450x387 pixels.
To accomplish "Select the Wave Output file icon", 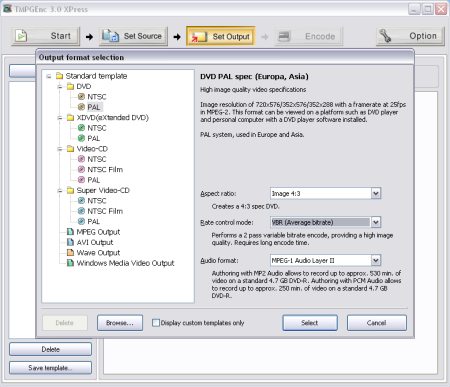I will (70, 252).
